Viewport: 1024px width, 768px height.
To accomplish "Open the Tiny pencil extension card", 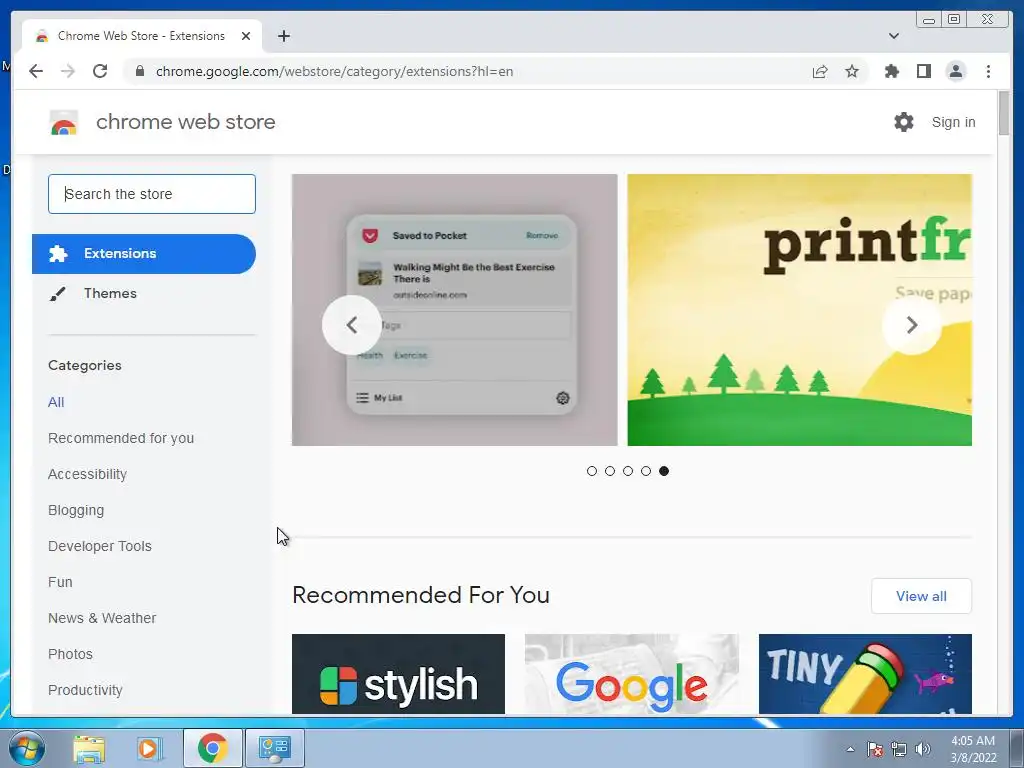I will (865, 674).
